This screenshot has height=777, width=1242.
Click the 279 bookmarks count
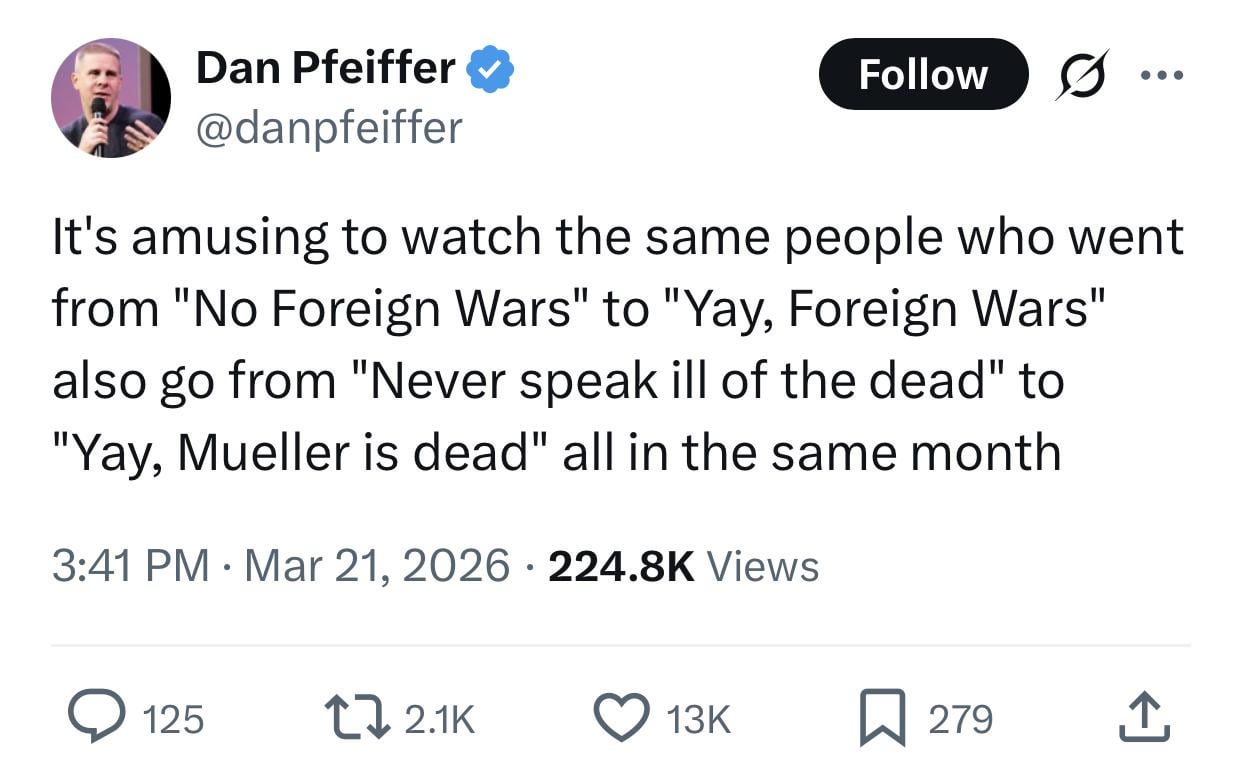pos(960,719)
